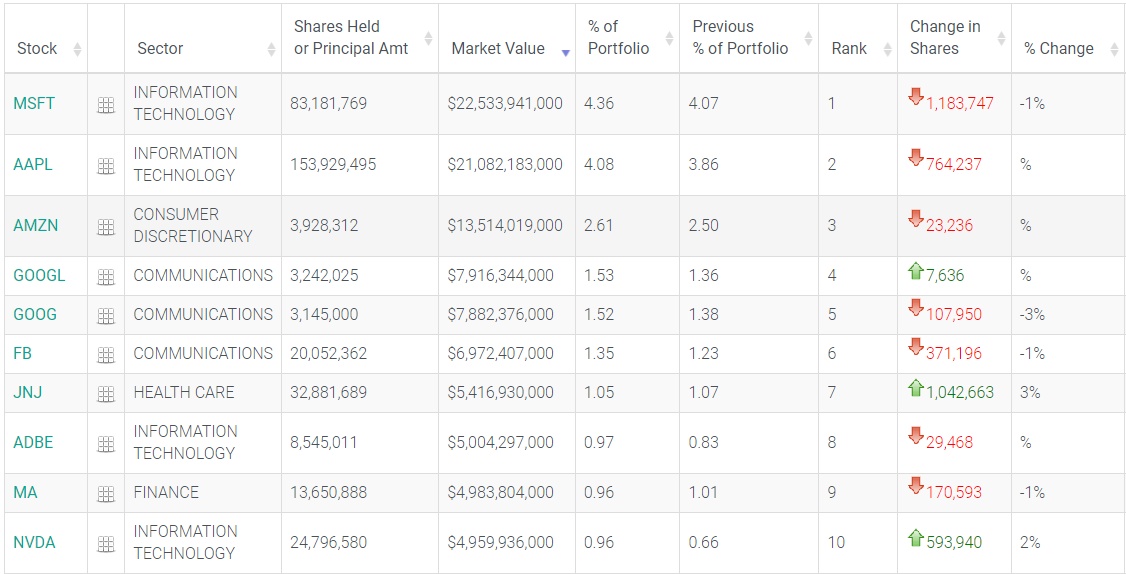Viewport: 1126px width, 574px height.
Task: Open the grid icon in ADBE row
Action: tap(106, 444)
